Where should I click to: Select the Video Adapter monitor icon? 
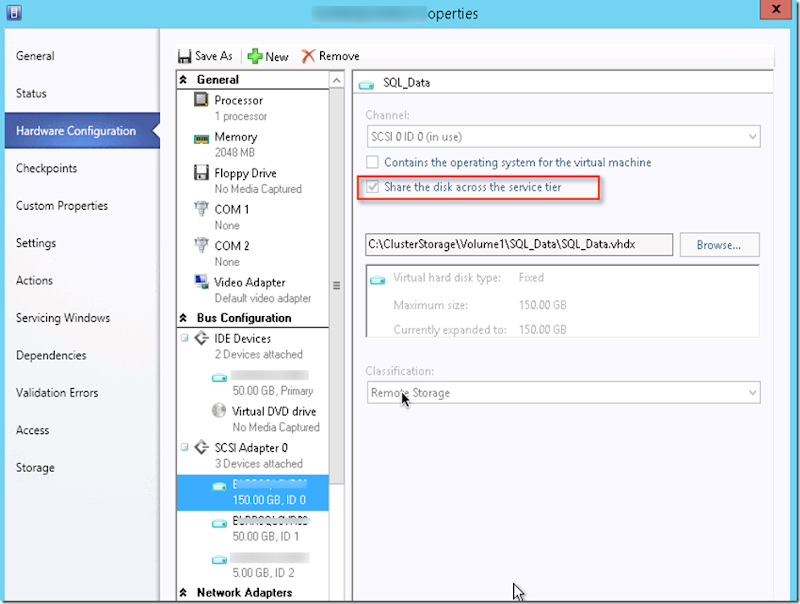tap(201, 282)
